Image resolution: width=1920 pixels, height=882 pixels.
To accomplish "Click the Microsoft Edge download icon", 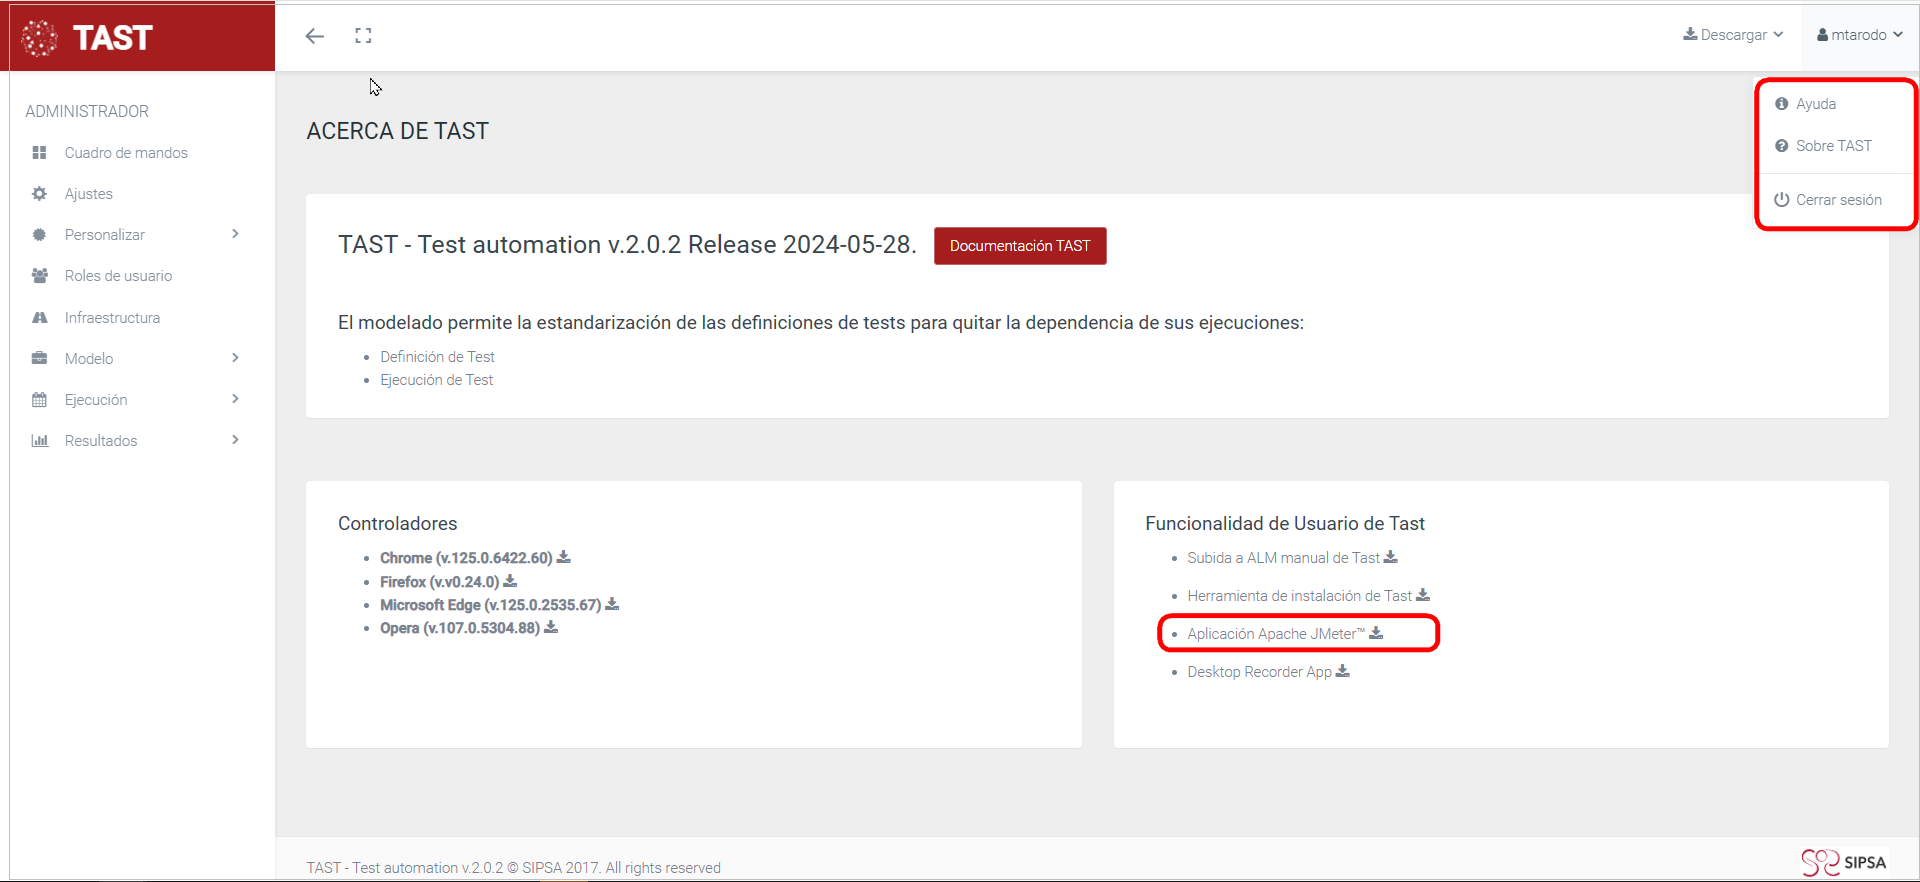I will coord(612,604).
